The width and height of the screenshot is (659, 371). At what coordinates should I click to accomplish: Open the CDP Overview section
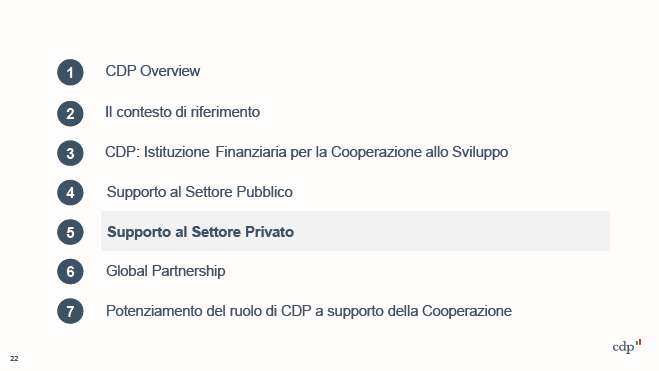coord(153,71)
